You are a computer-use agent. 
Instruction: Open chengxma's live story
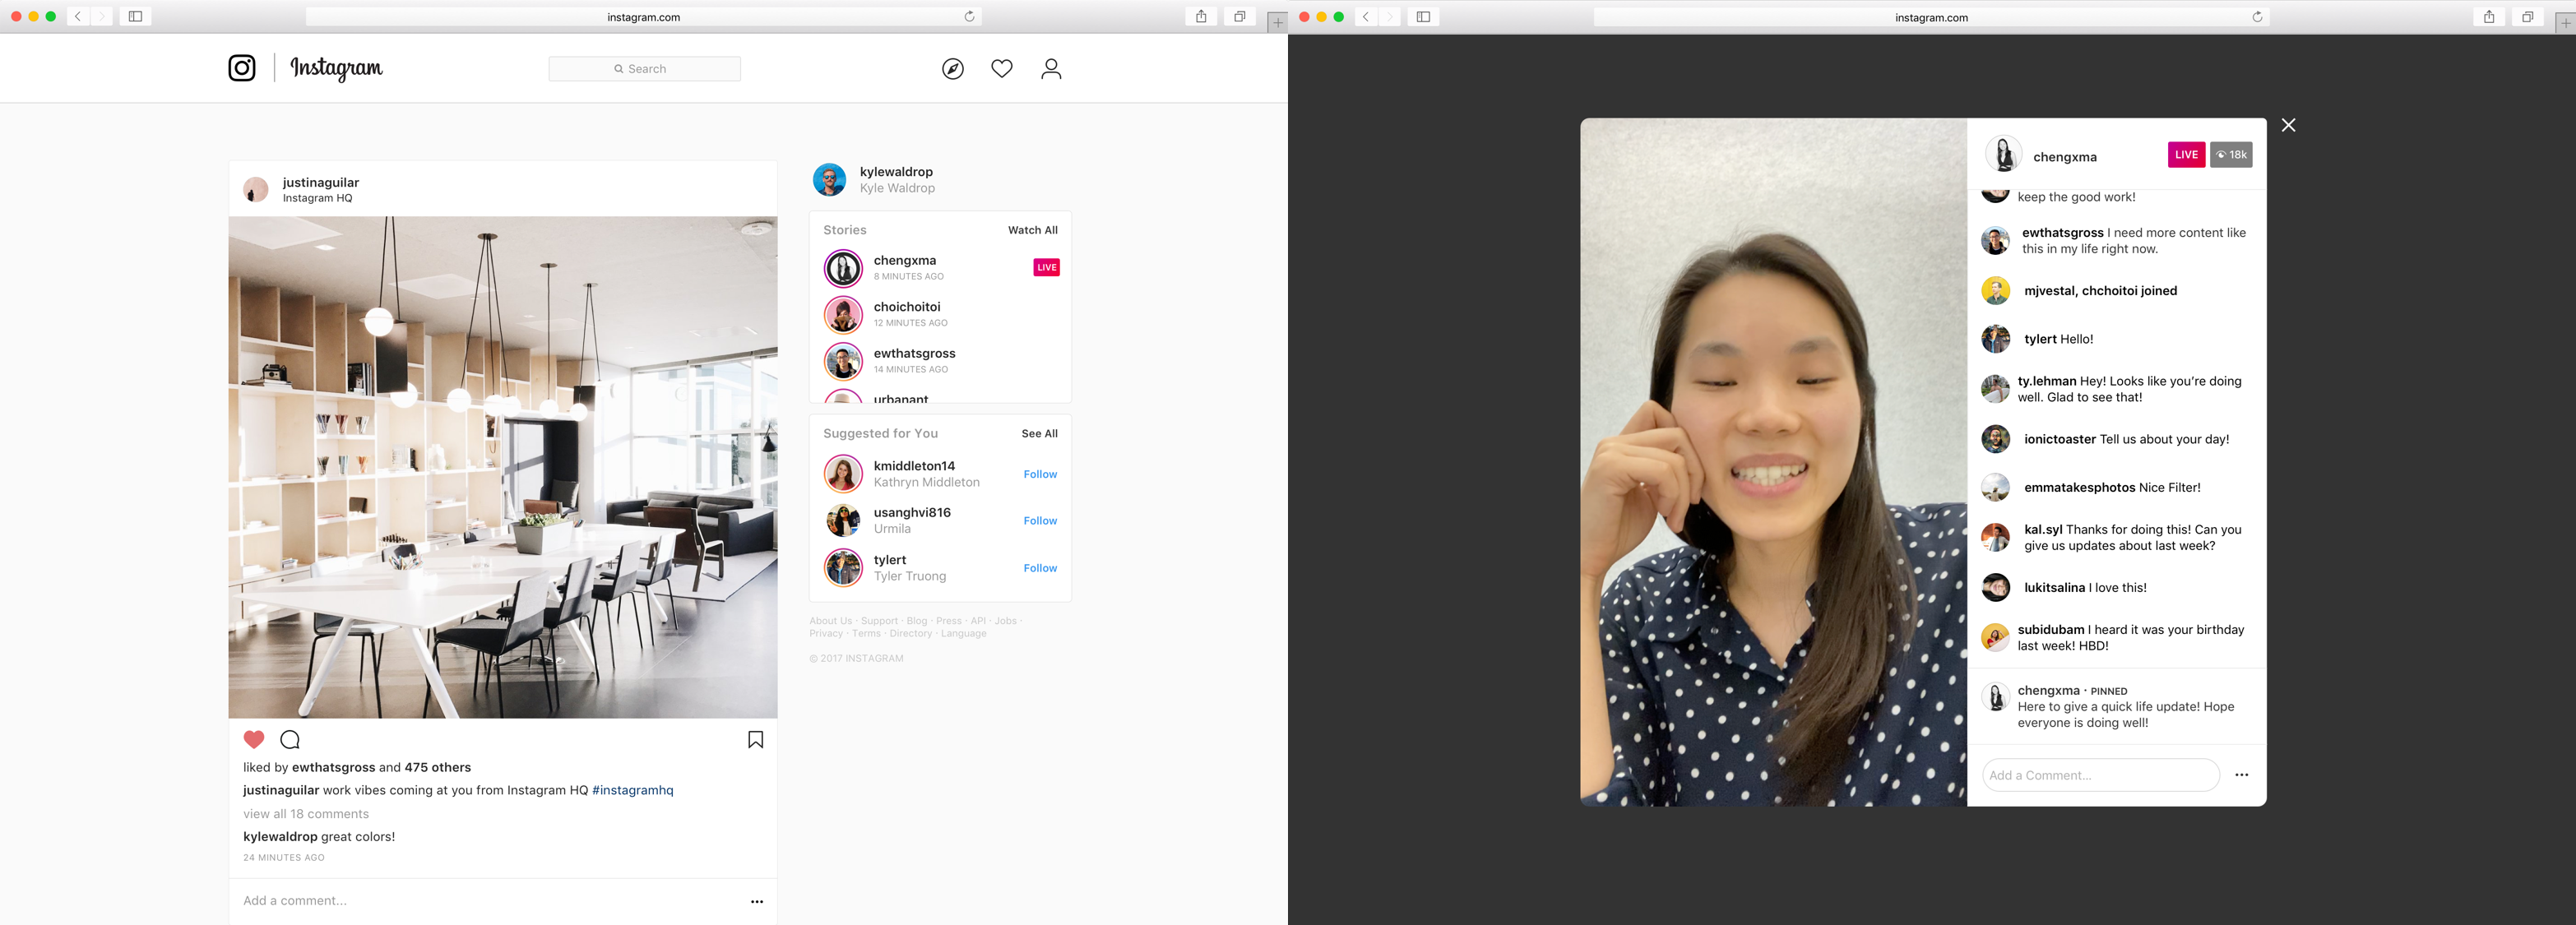[905, 267]
